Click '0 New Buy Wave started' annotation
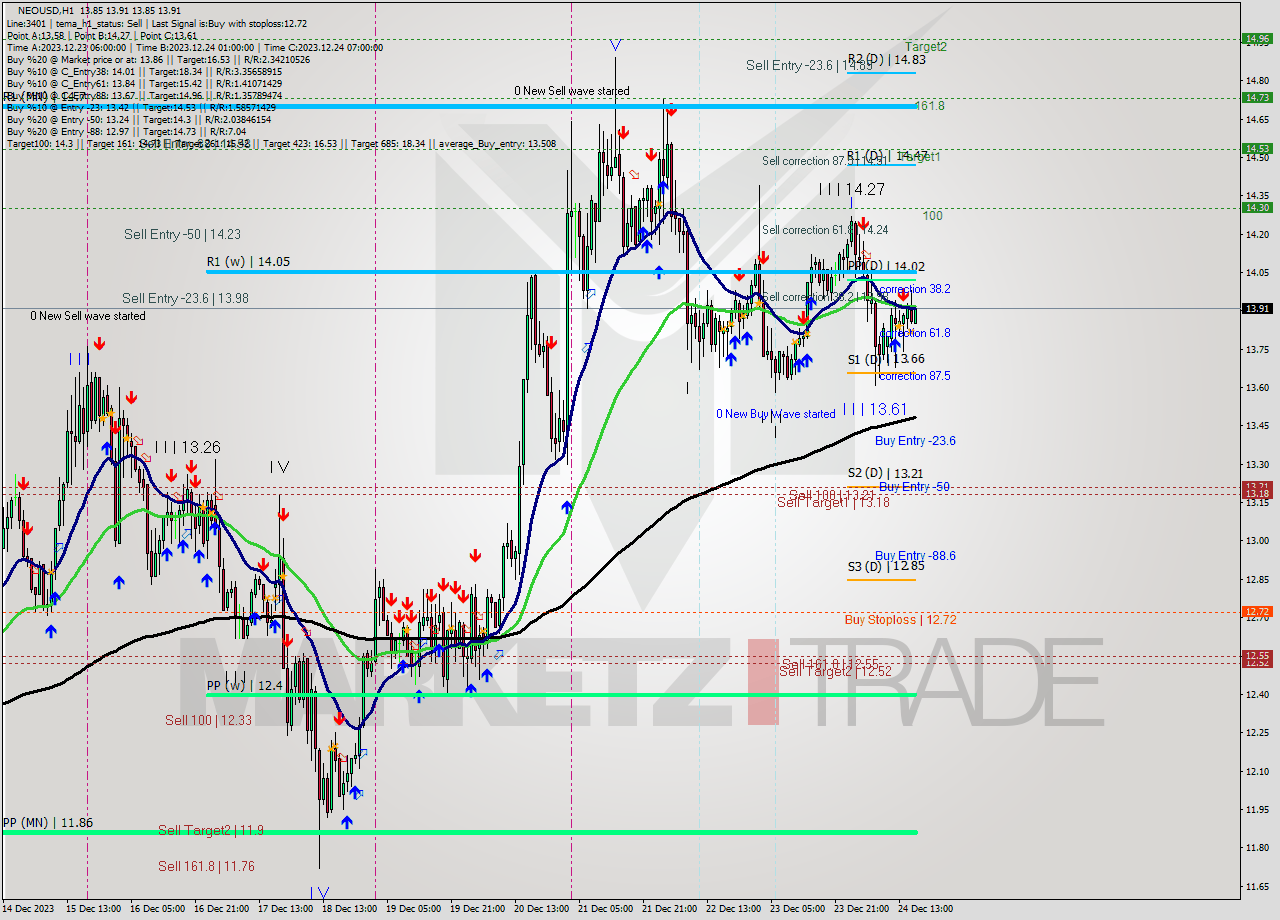Viewport: 1280px width, 920px height. pos(776,414)
